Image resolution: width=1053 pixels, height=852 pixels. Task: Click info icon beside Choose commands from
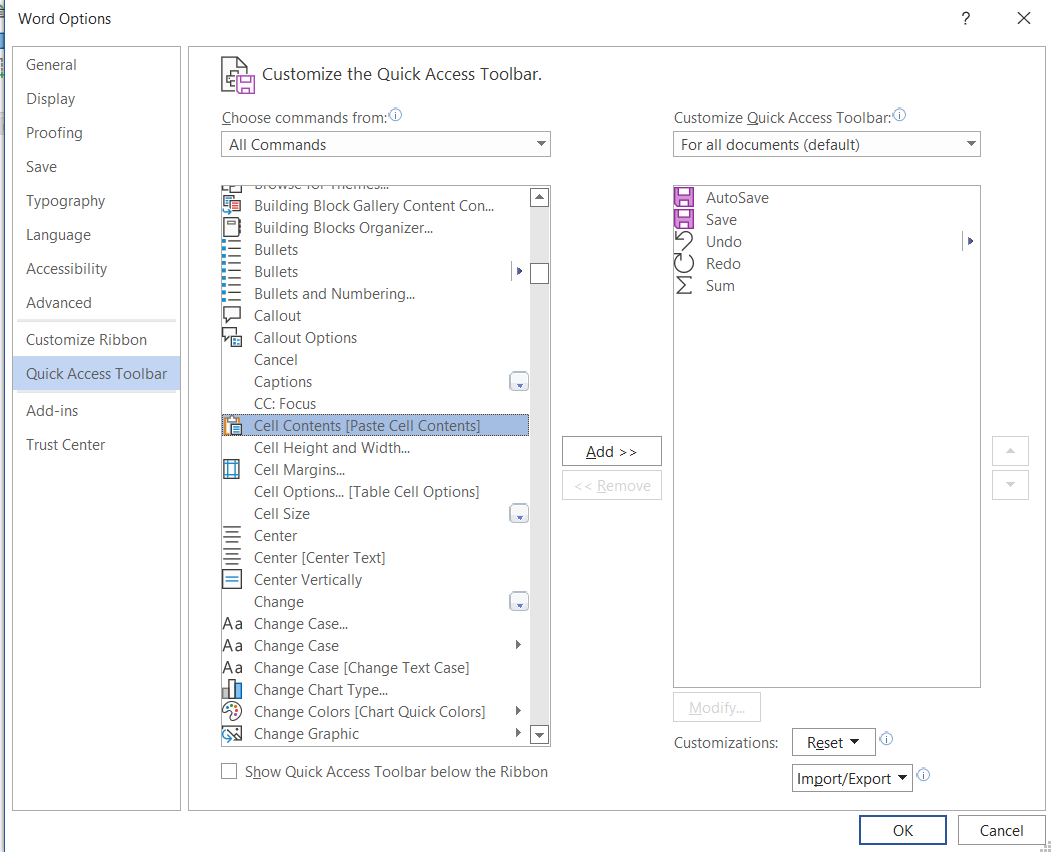pos(396,115)
